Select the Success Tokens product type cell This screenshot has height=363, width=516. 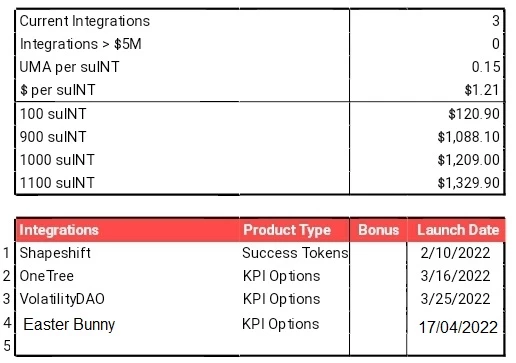[x=294, y=253]
